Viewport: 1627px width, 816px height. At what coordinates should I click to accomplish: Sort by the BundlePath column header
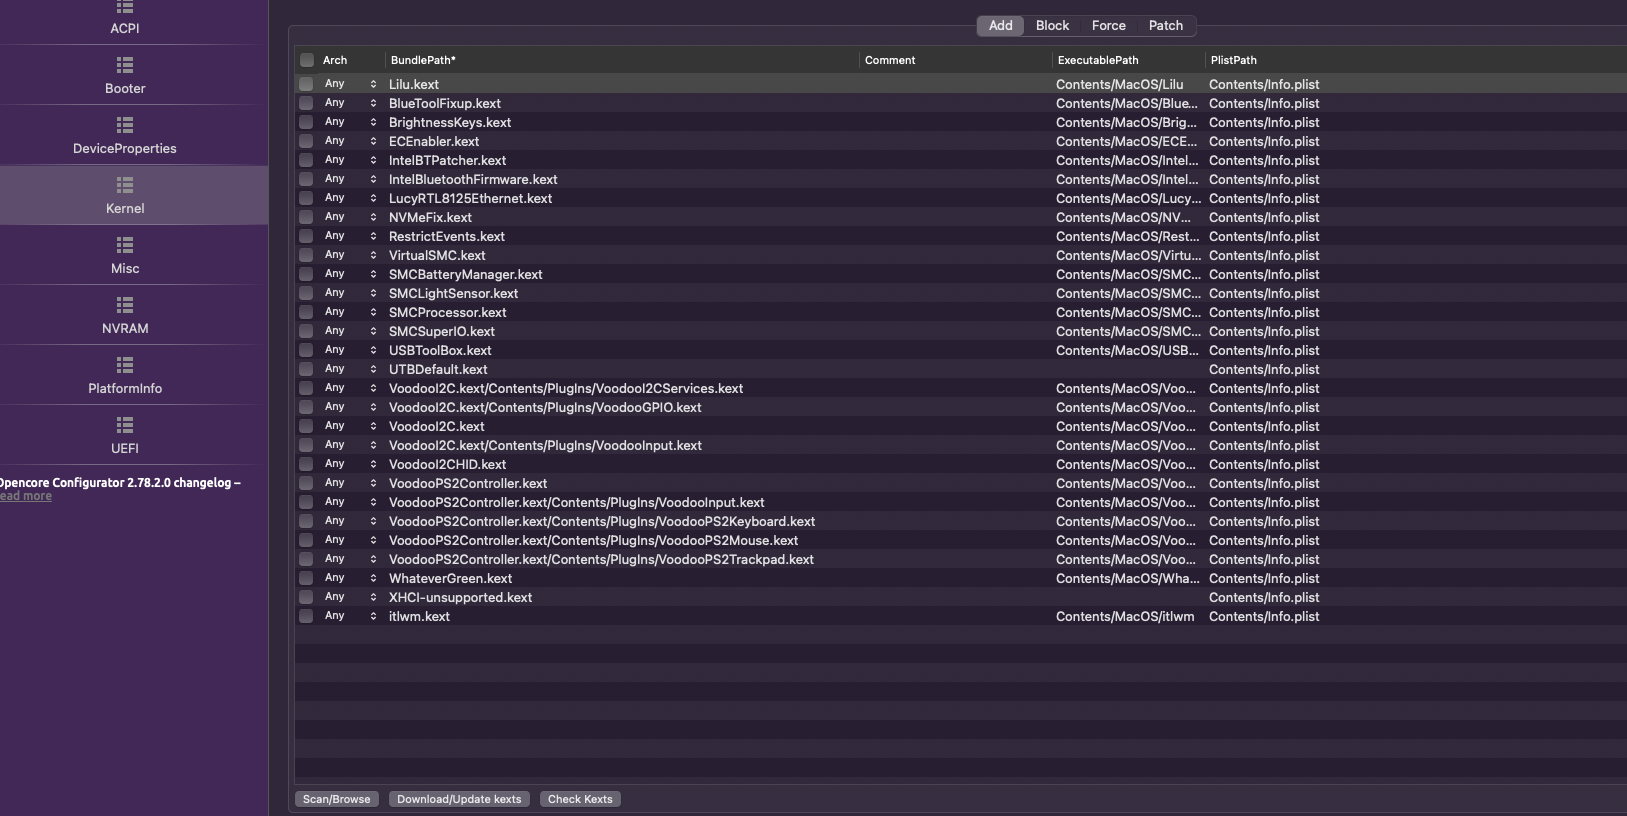(621, 60)
